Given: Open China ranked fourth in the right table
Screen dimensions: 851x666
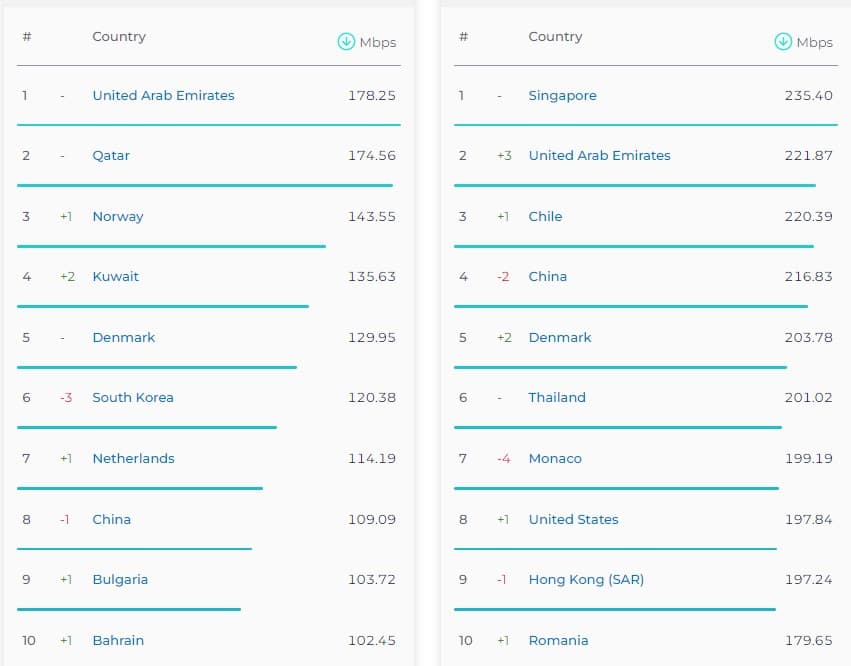Looking at the screenshot, I should click(x=547, y=277).
